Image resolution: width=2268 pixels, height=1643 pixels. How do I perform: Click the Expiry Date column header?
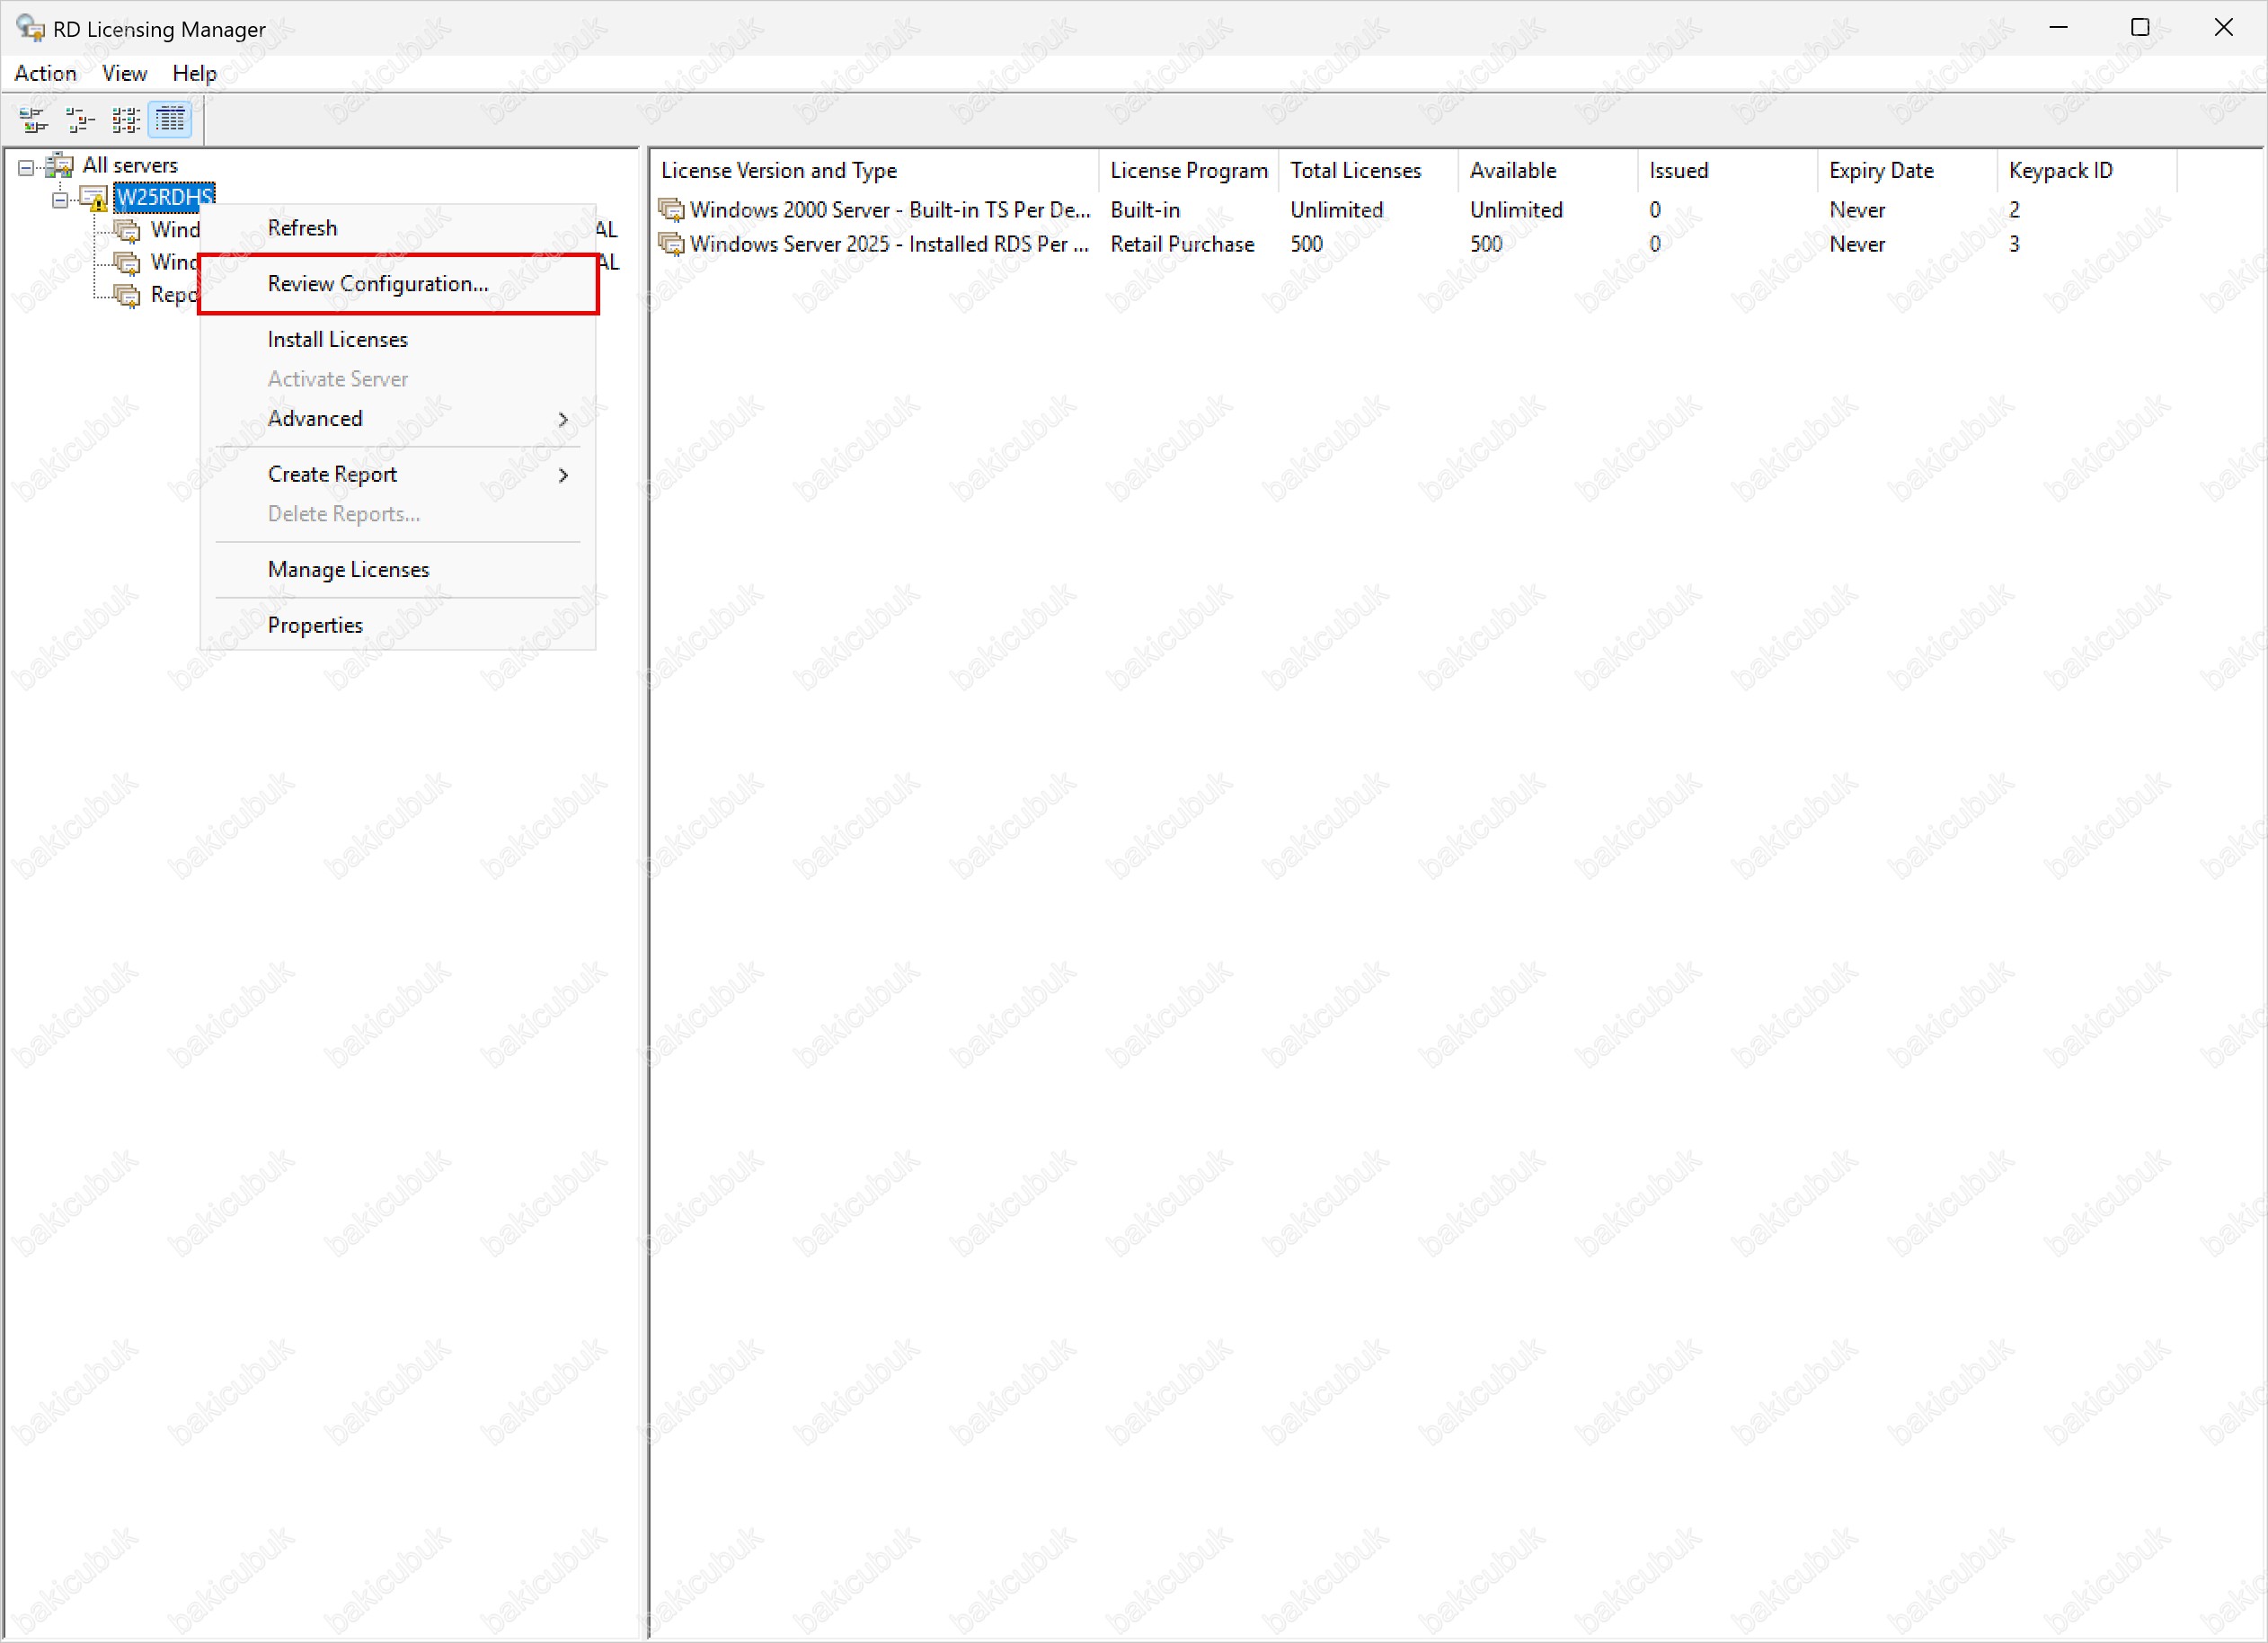(x=1880, y=171)
